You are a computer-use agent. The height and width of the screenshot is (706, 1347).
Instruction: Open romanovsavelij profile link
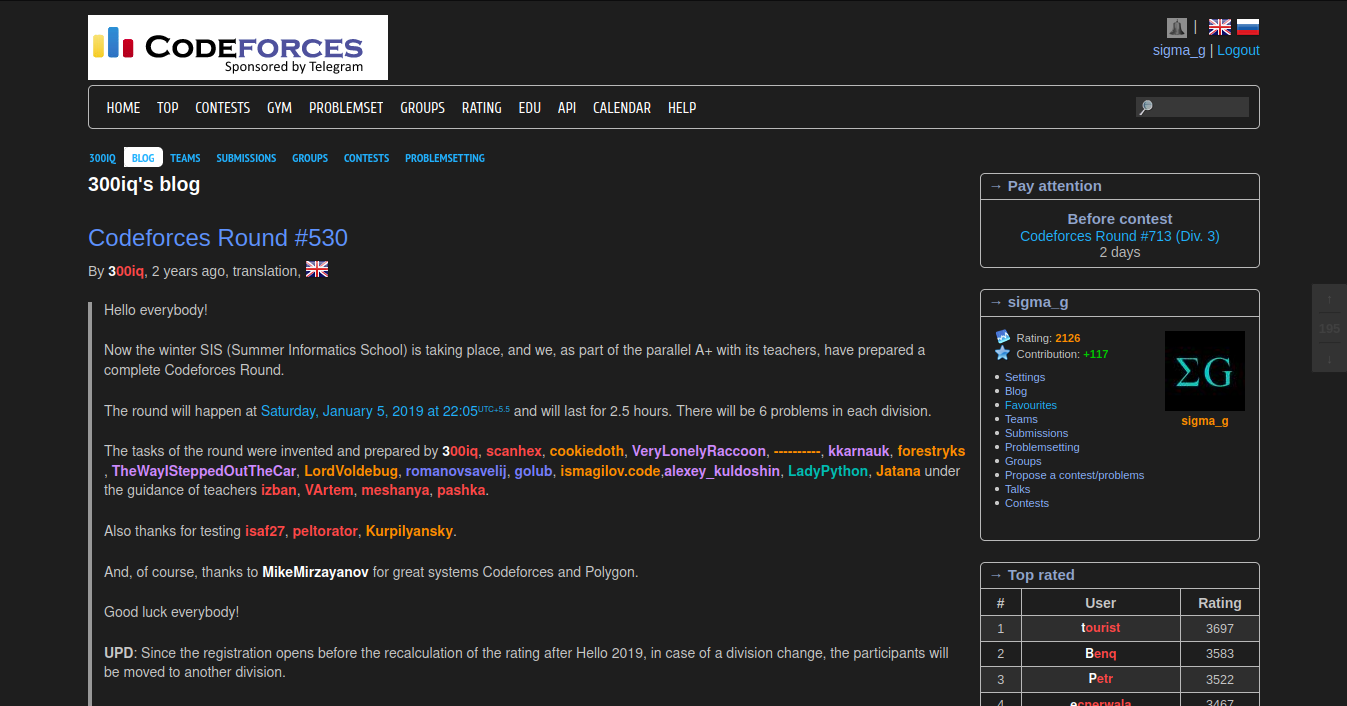pyautogui.click(x=456, y=471)
